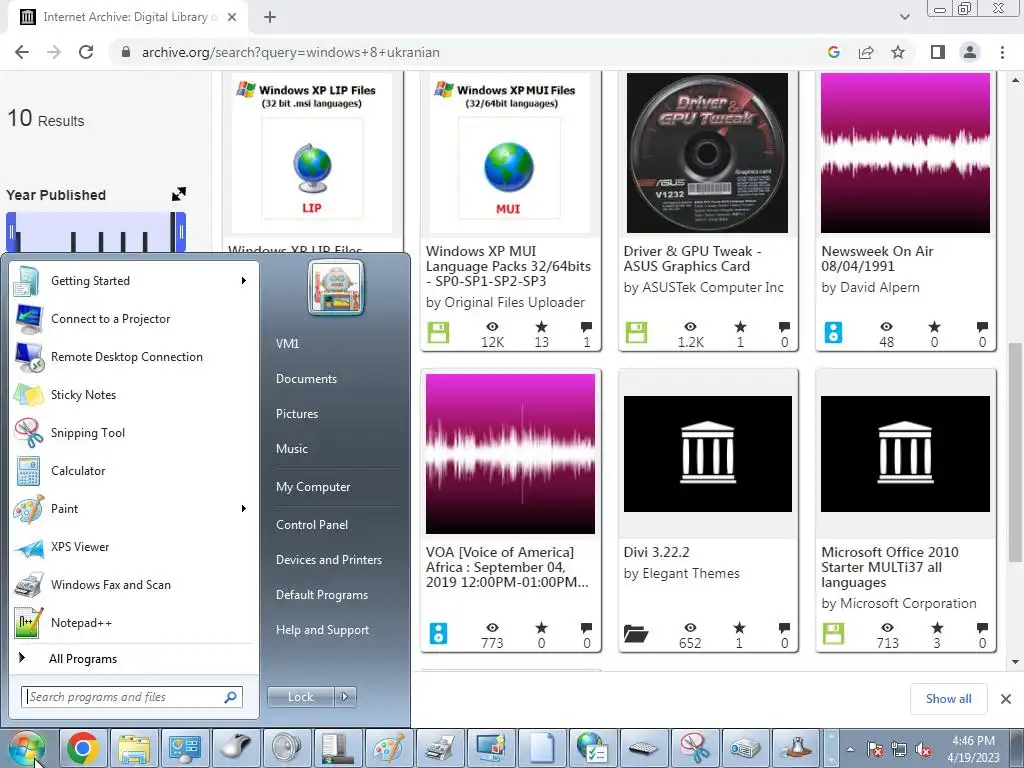This screenshot has height=768, width=1024.
Task: Click the share page icon in address bar
Action: point(866,52)
